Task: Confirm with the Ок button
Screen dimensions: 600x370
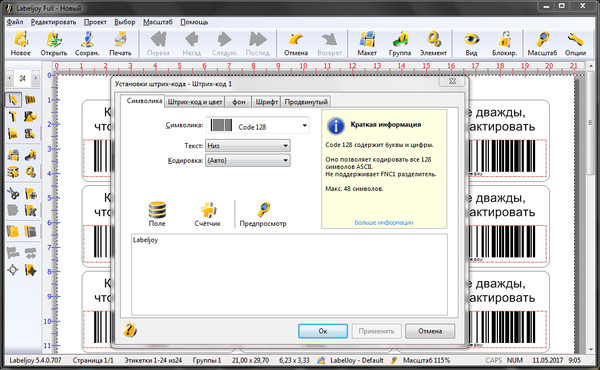Action: (323, 331)
